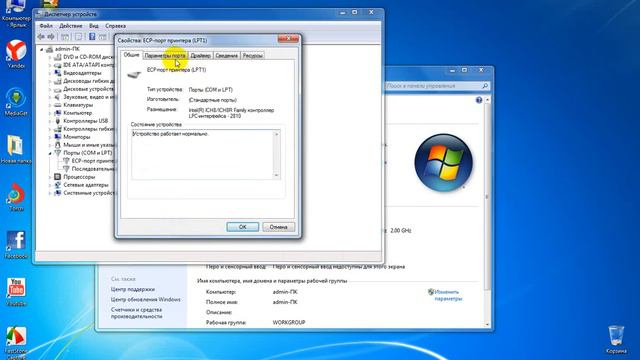Expand the Видеоадаптеры tree node
This screenshot has height=360, width=640.
tap(50, 73)
